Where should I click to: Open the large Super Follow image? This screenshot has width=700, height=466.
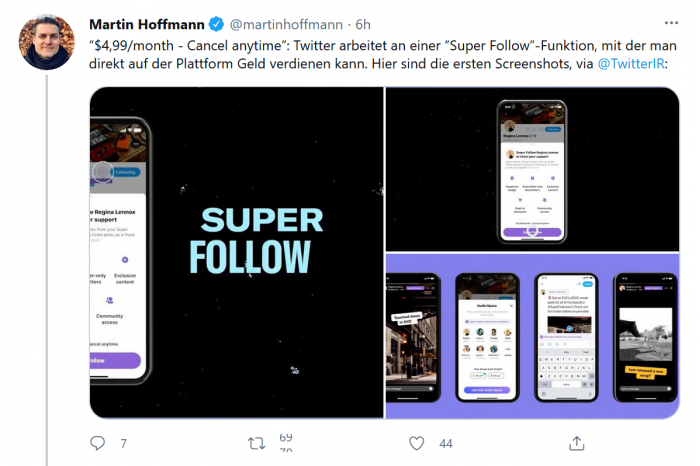coord(236,252)
